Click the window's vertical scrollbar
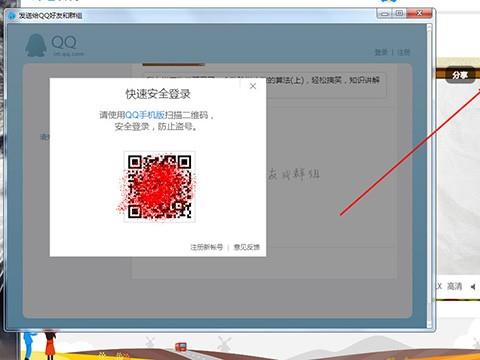Viewport: 480px width, 360px height. [429, 175]
